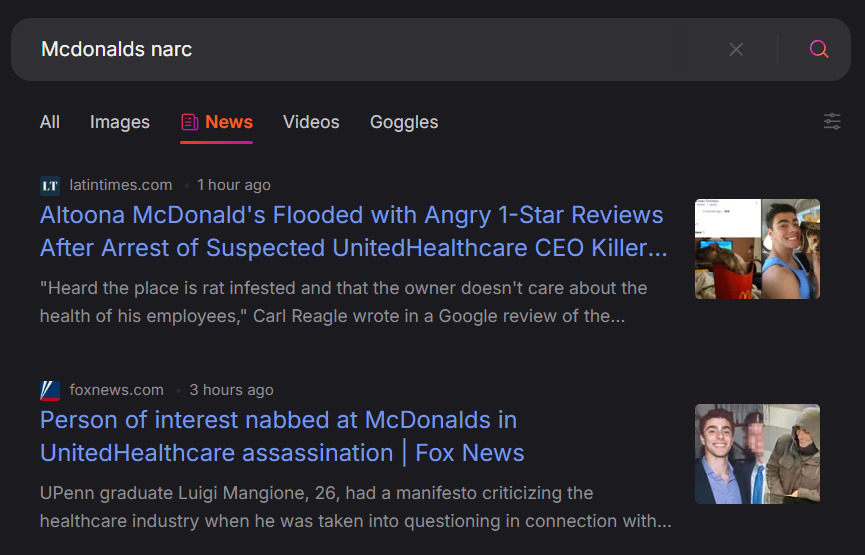Open the search filter settings icon
The width and height of the screenshot is (865, 555).
[832, 121]
